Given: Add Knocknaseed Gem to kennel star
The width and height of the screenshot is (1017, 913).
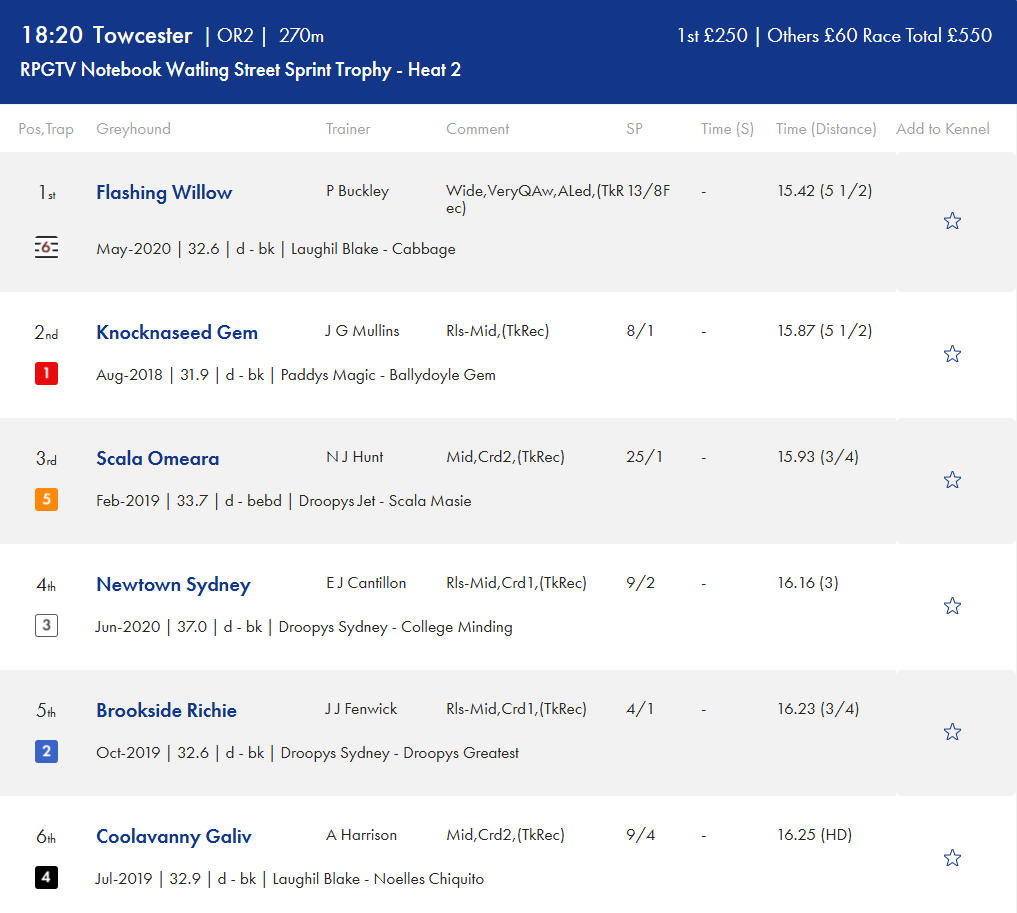Looking at the screenshot, I should pyautogui.click(x=952, y=354).
